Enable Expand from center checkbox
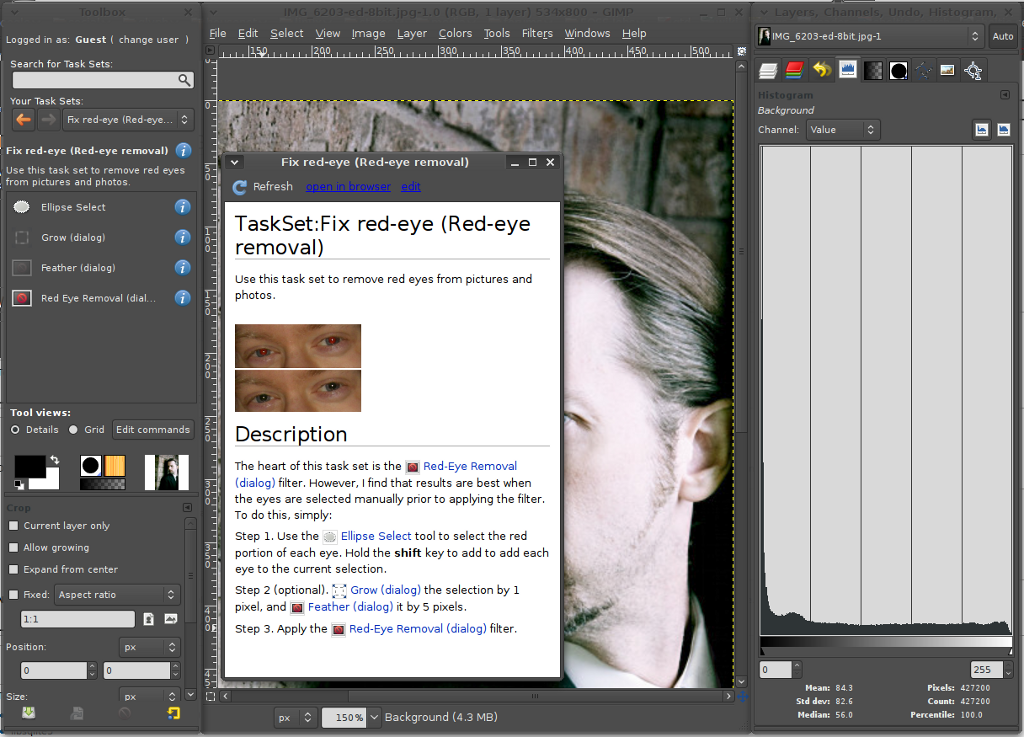Screen dimensions: 1024x737 point(14,569)
